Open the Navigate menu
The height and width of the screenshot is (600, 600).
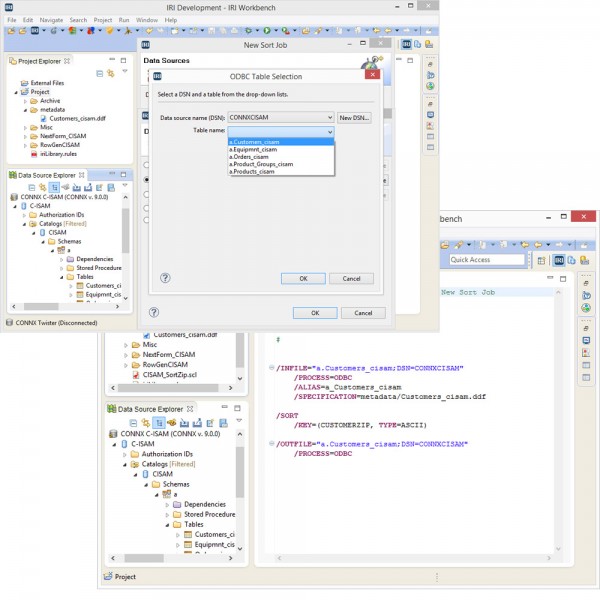(51, 20)
